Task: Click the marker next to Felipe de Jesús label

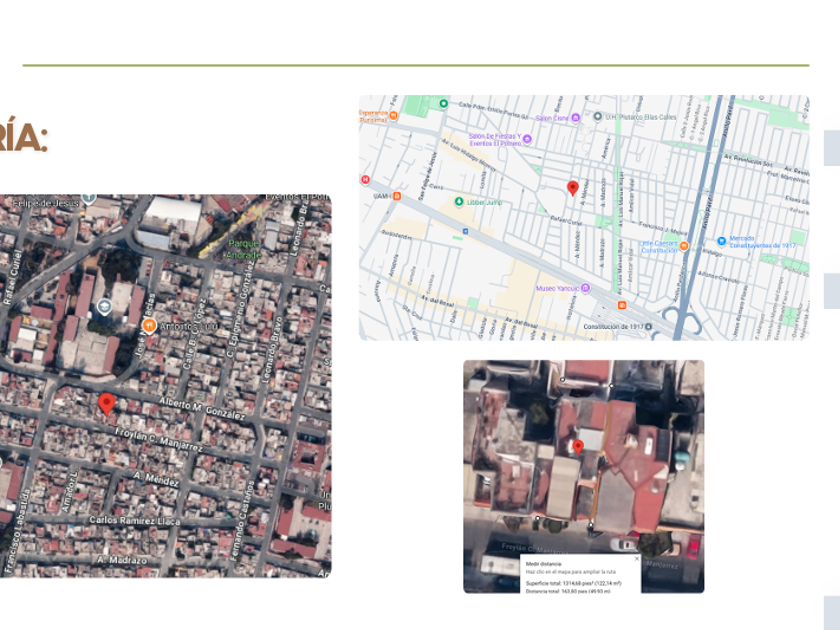Action: pos(89,199)
